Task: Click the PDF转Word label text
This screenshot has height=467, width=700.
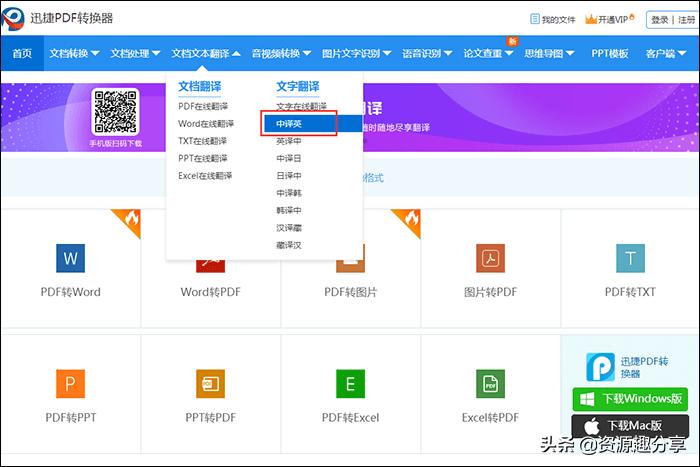Action: (x=71, y=292)
